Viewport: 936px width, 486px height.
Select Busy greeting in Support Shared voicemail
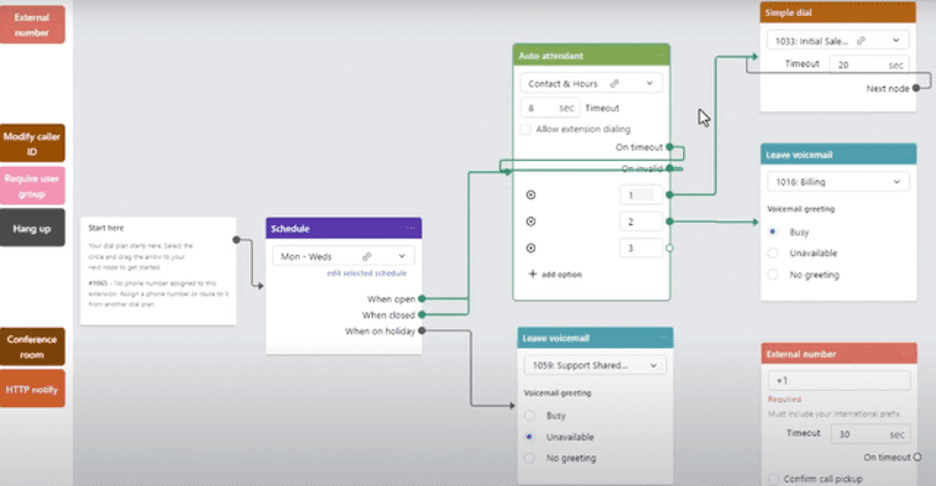[529, 416]
